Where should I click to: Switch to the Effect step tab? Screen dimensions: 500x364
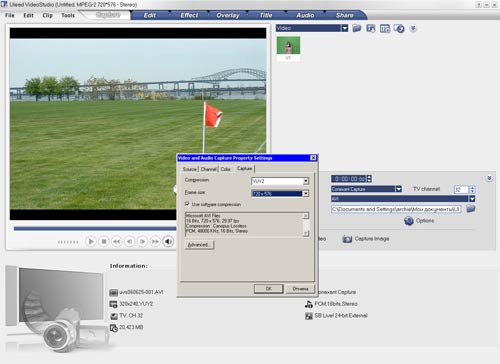189,15
